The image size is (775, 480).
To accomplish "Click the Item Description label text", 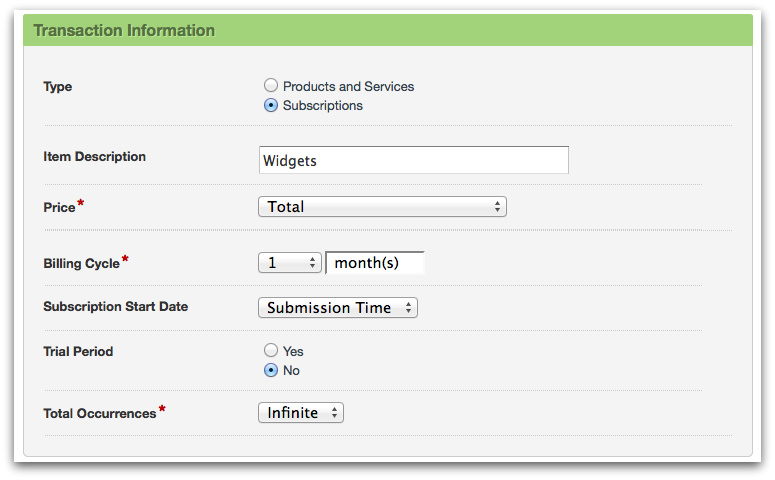I will pos(94,157).
